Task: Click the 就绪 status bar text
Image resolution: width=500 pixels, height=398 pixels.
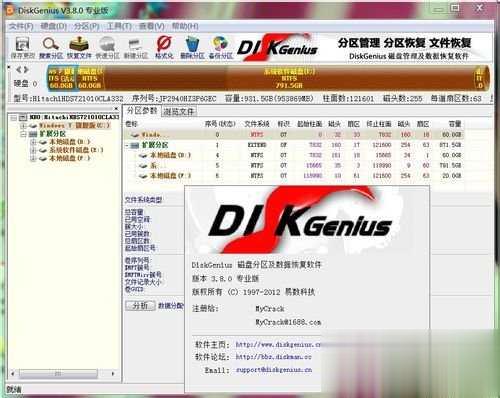Action: point(14,389)
